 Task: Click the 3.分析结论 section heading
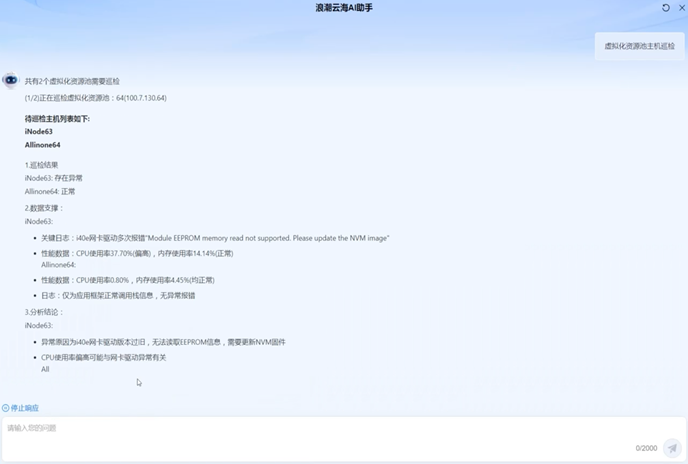(x=44, y=312)
